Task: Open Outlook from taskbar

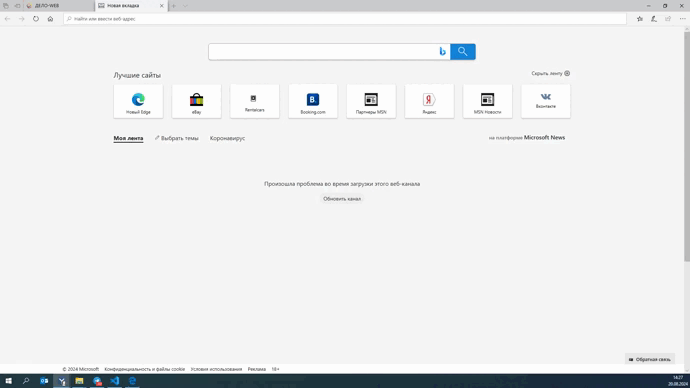Action: pyautogui.click(x=44, y=381)
